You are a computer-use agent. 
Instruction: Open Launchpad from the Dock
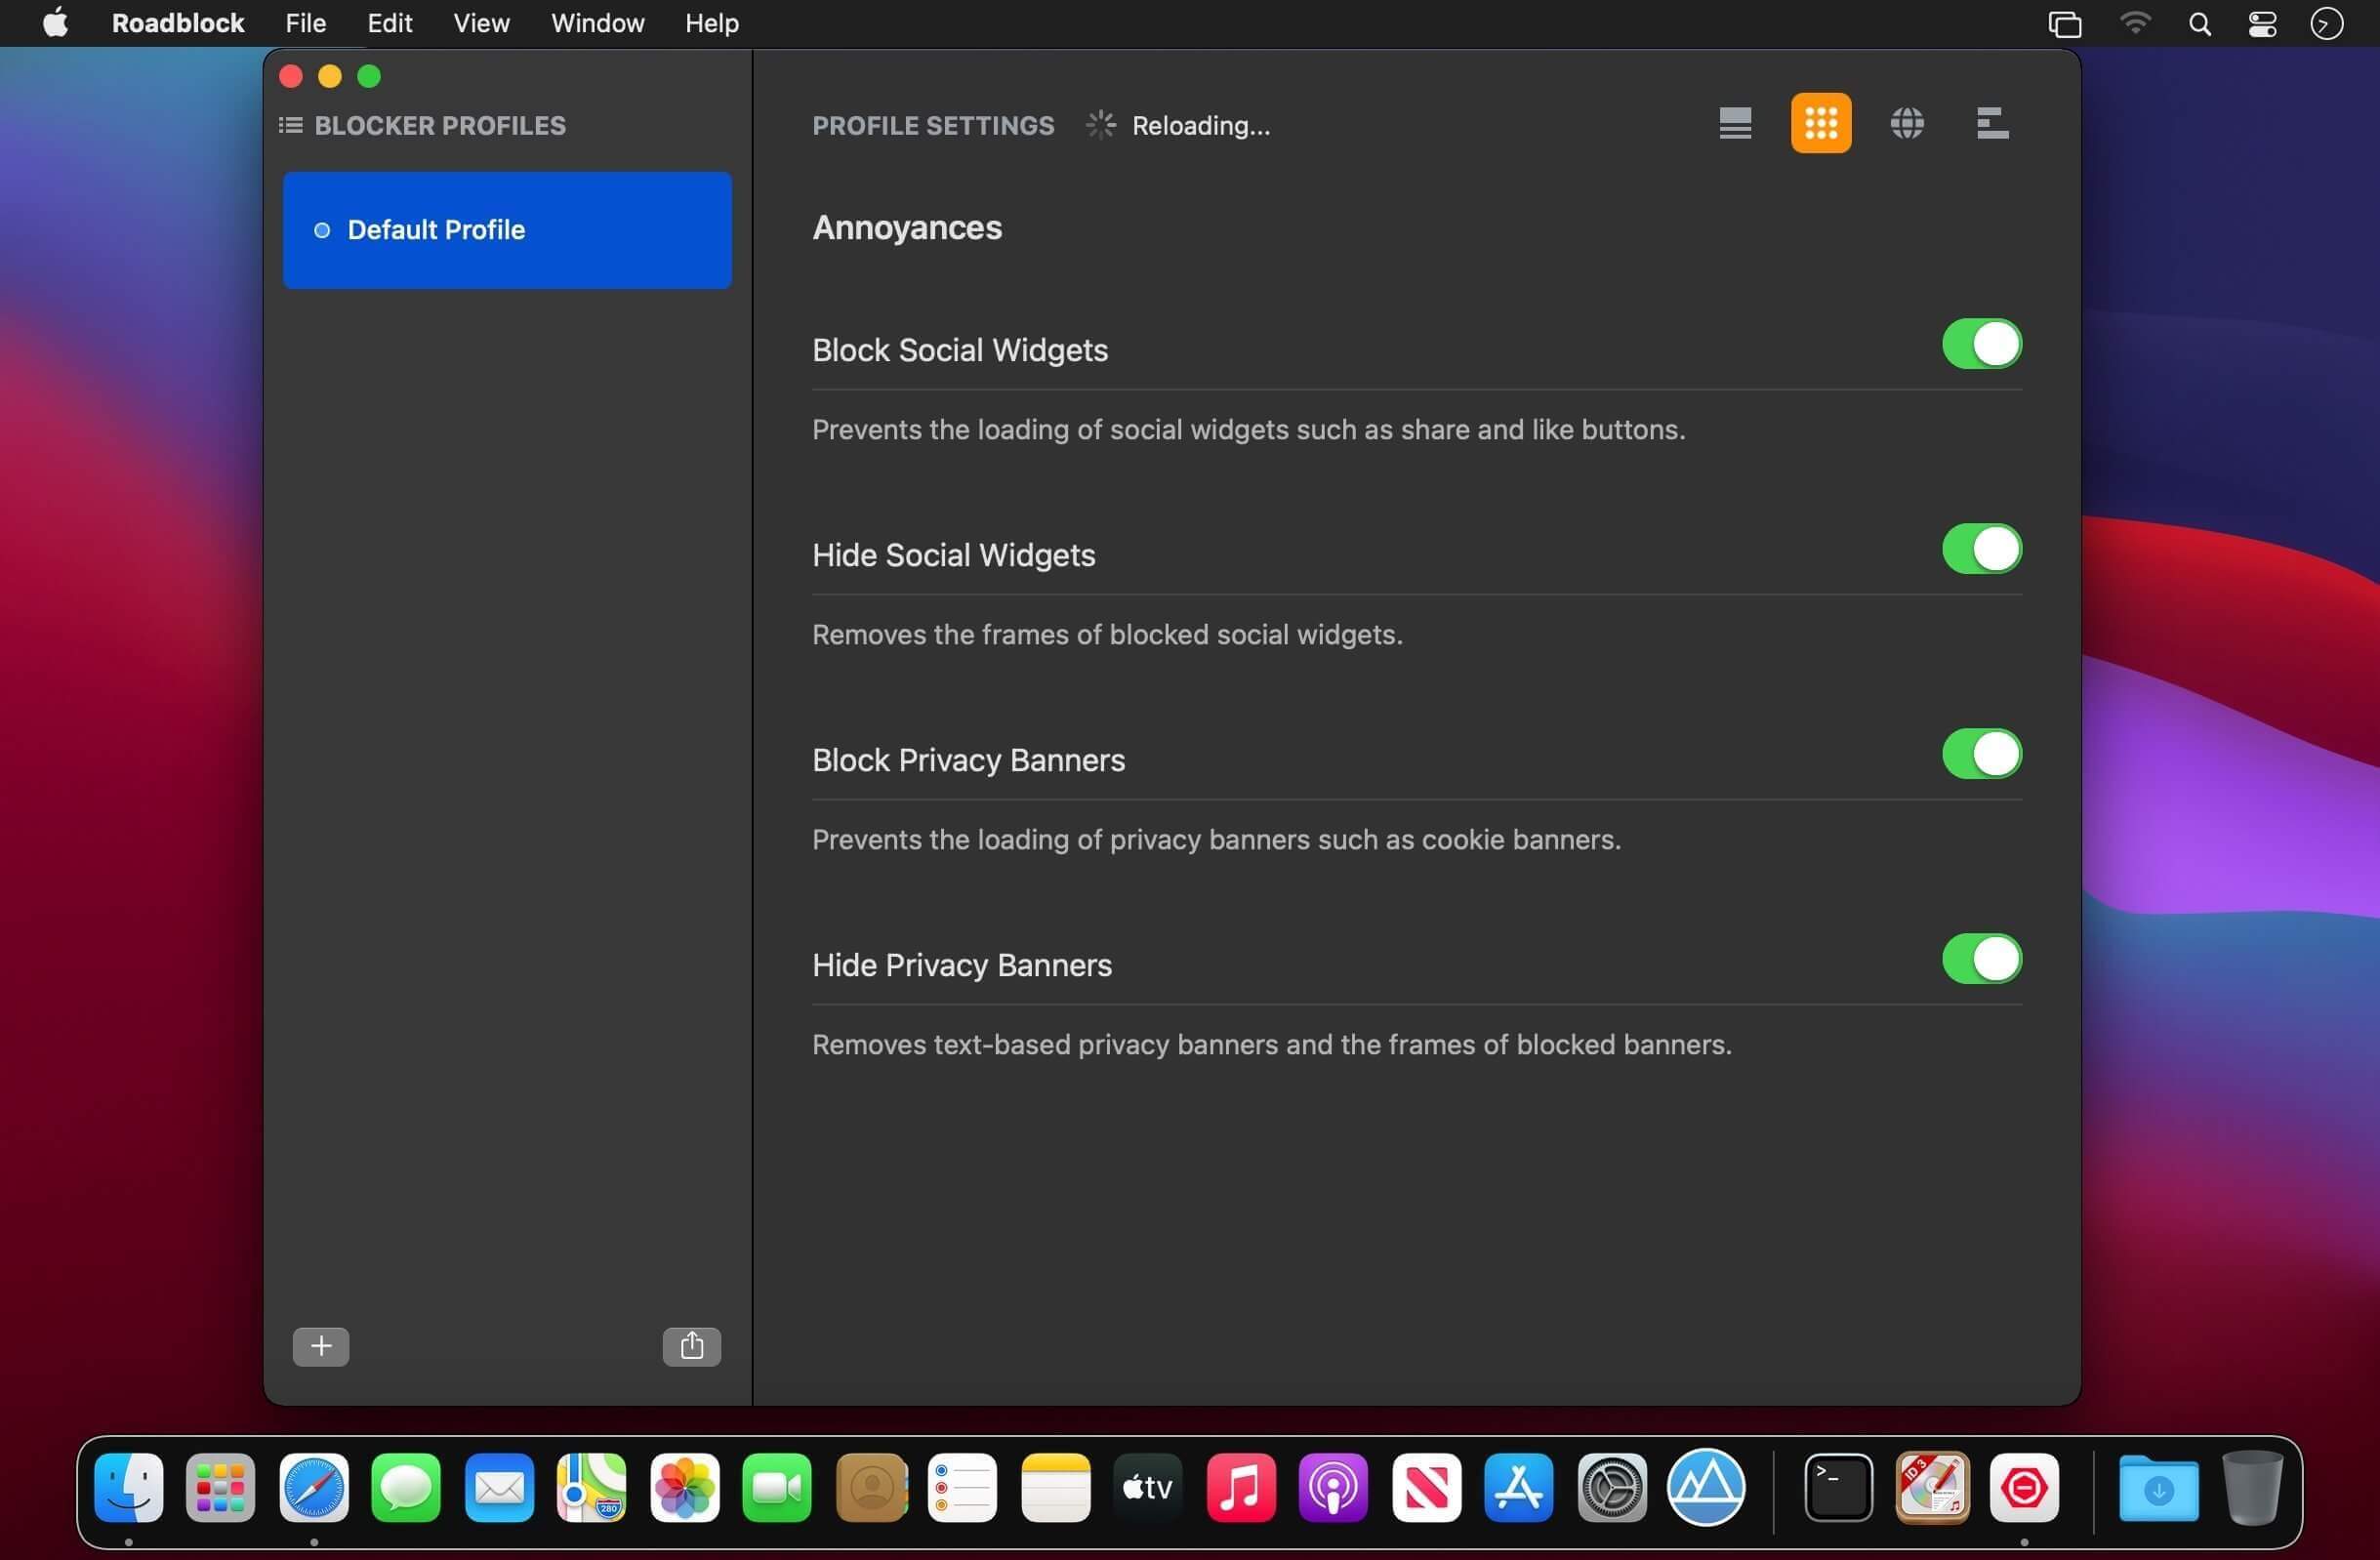point(221,1487)
